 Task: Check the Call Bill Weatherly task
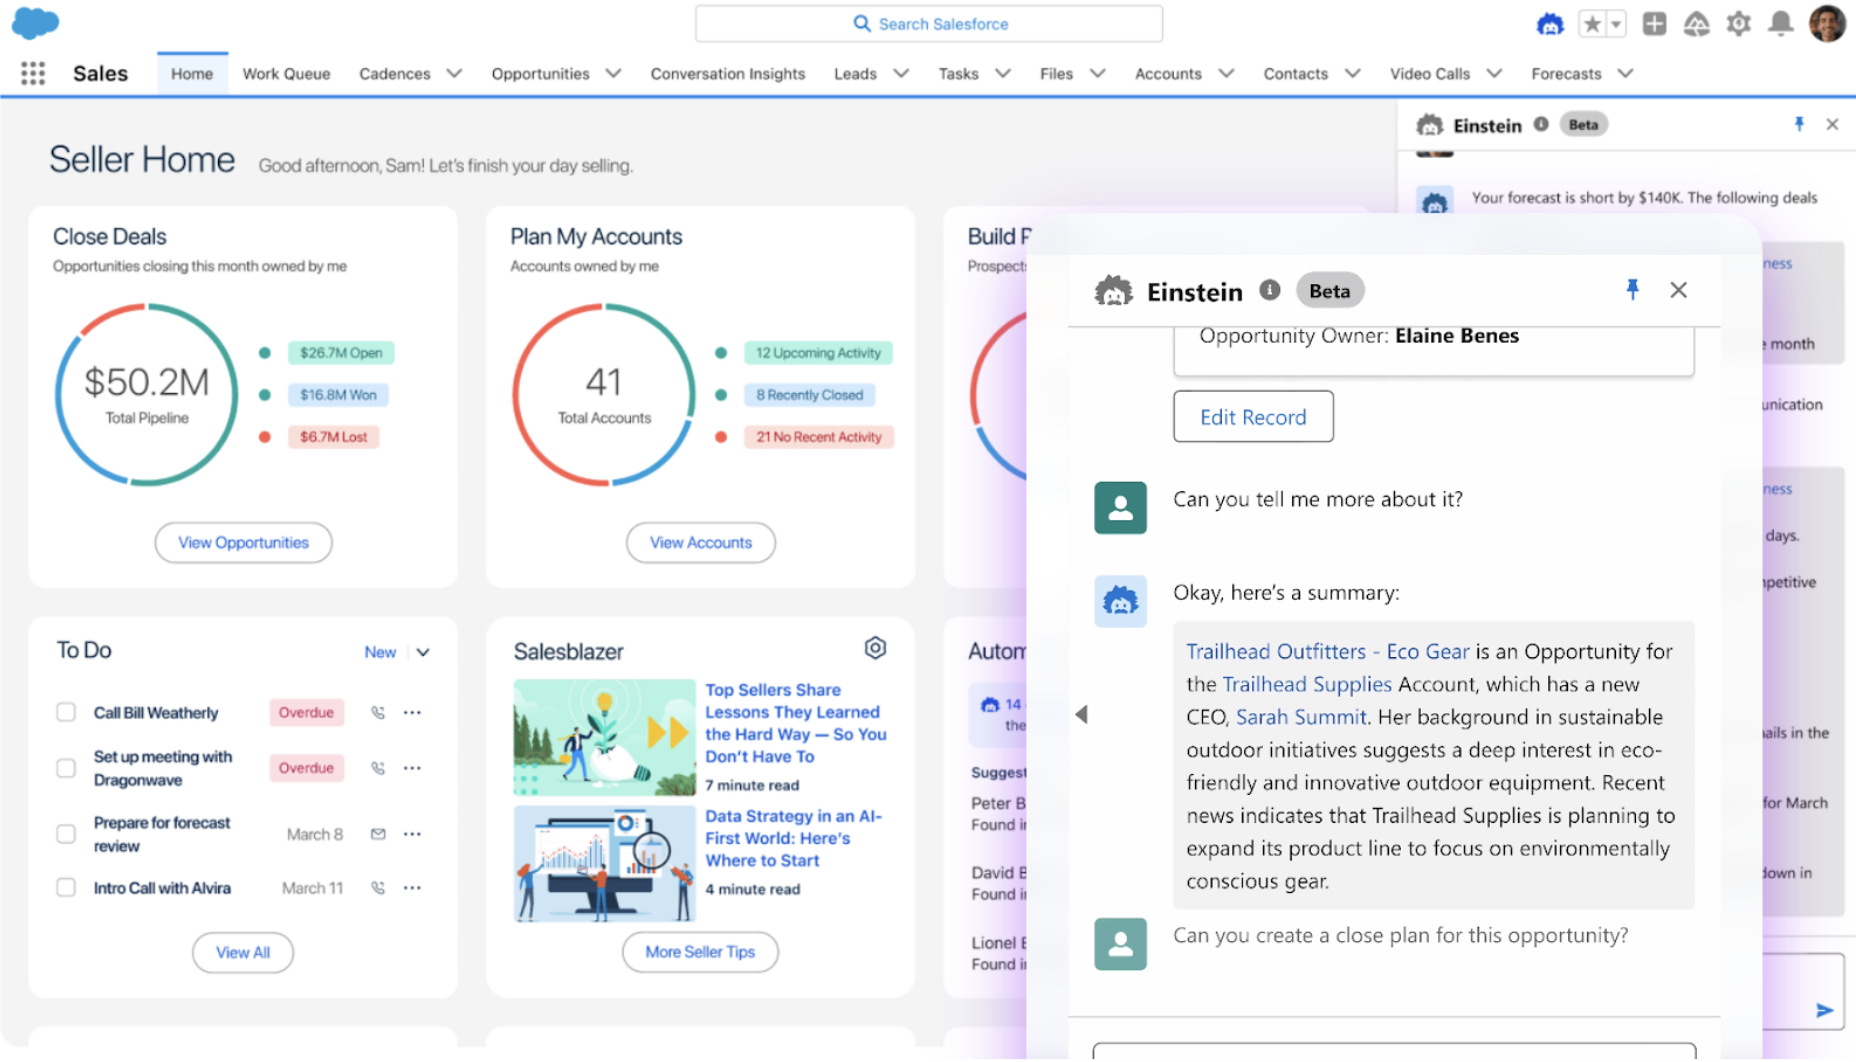[x=66, y=712]
